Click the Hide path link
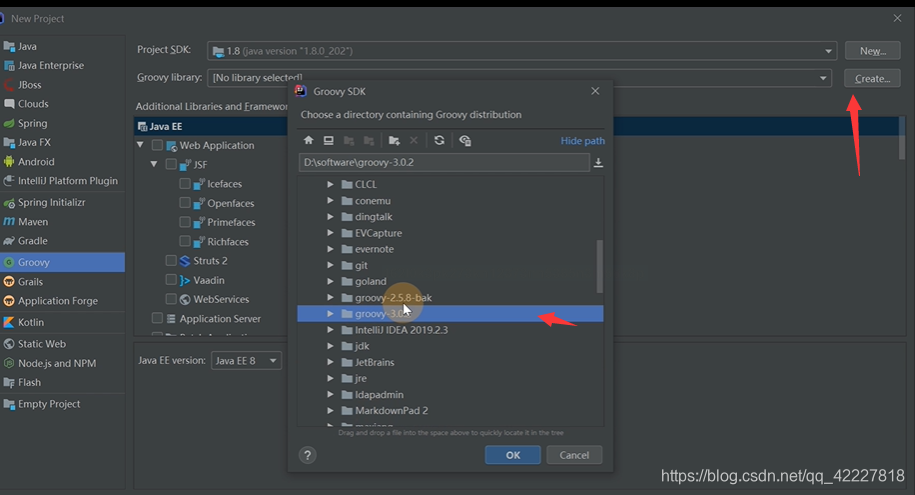This screenshot has height=495, width=915. pos(582,141)
